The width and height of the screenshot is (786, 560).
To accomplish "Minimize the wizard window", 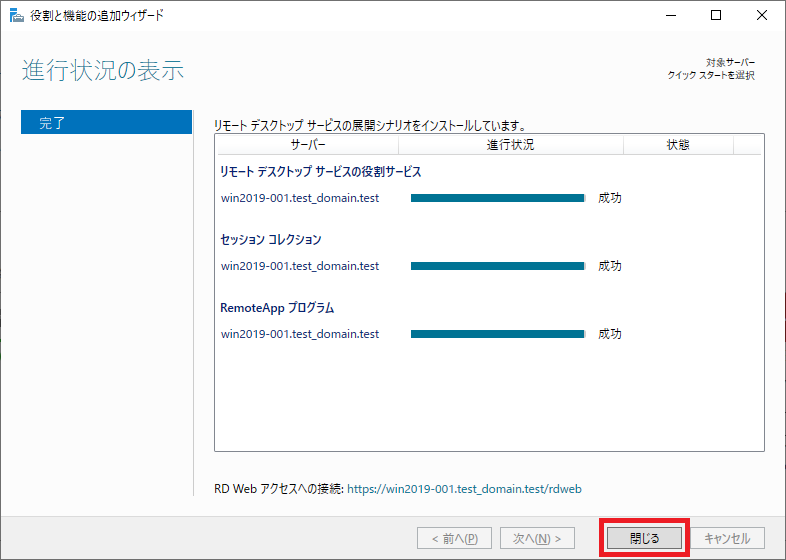I will pyautogui.click(x=670, y=16).
